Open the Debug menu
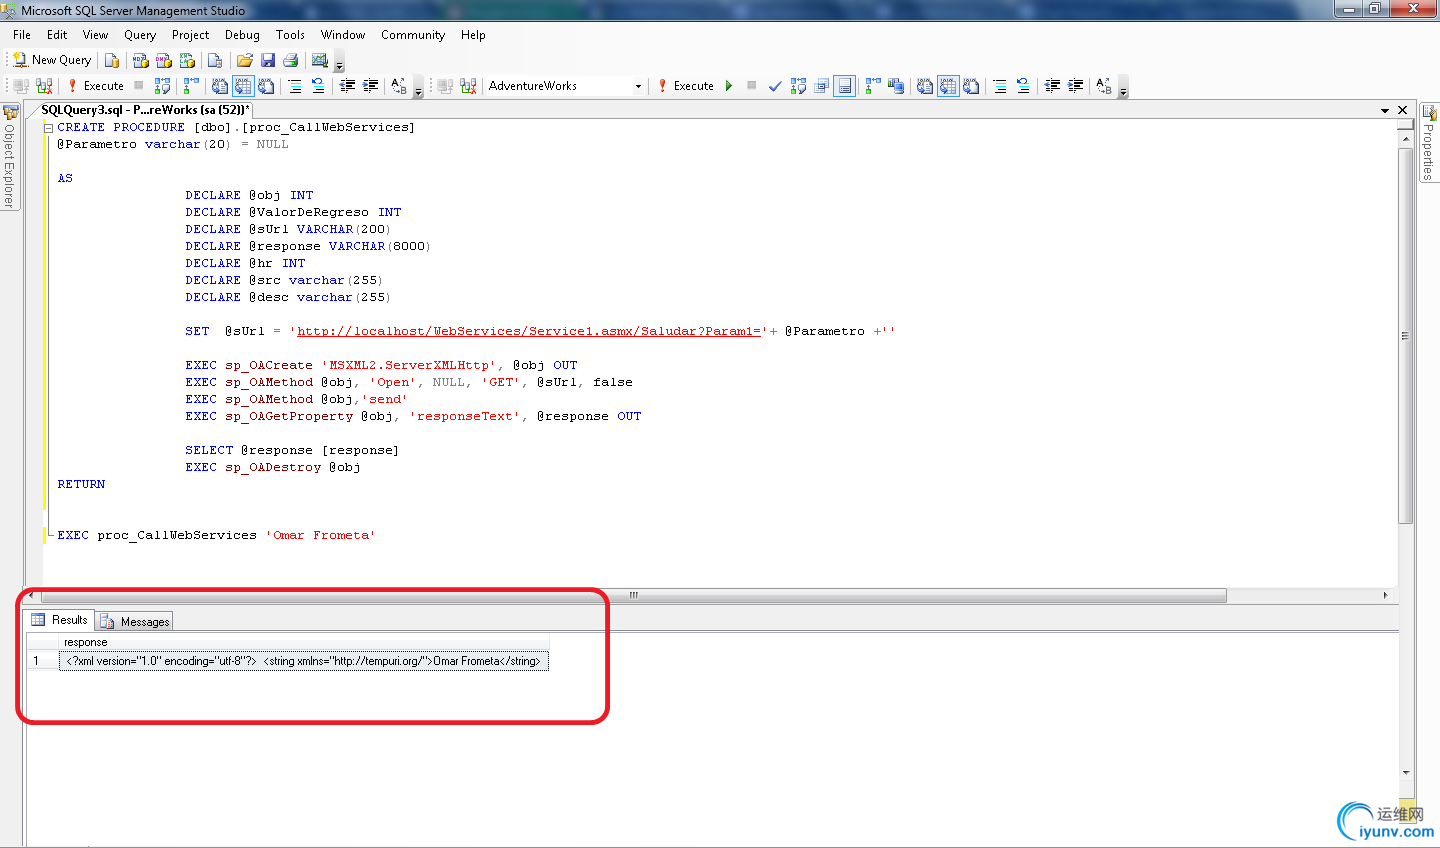Screen dimensions: 1440x848 pos(242,35)
